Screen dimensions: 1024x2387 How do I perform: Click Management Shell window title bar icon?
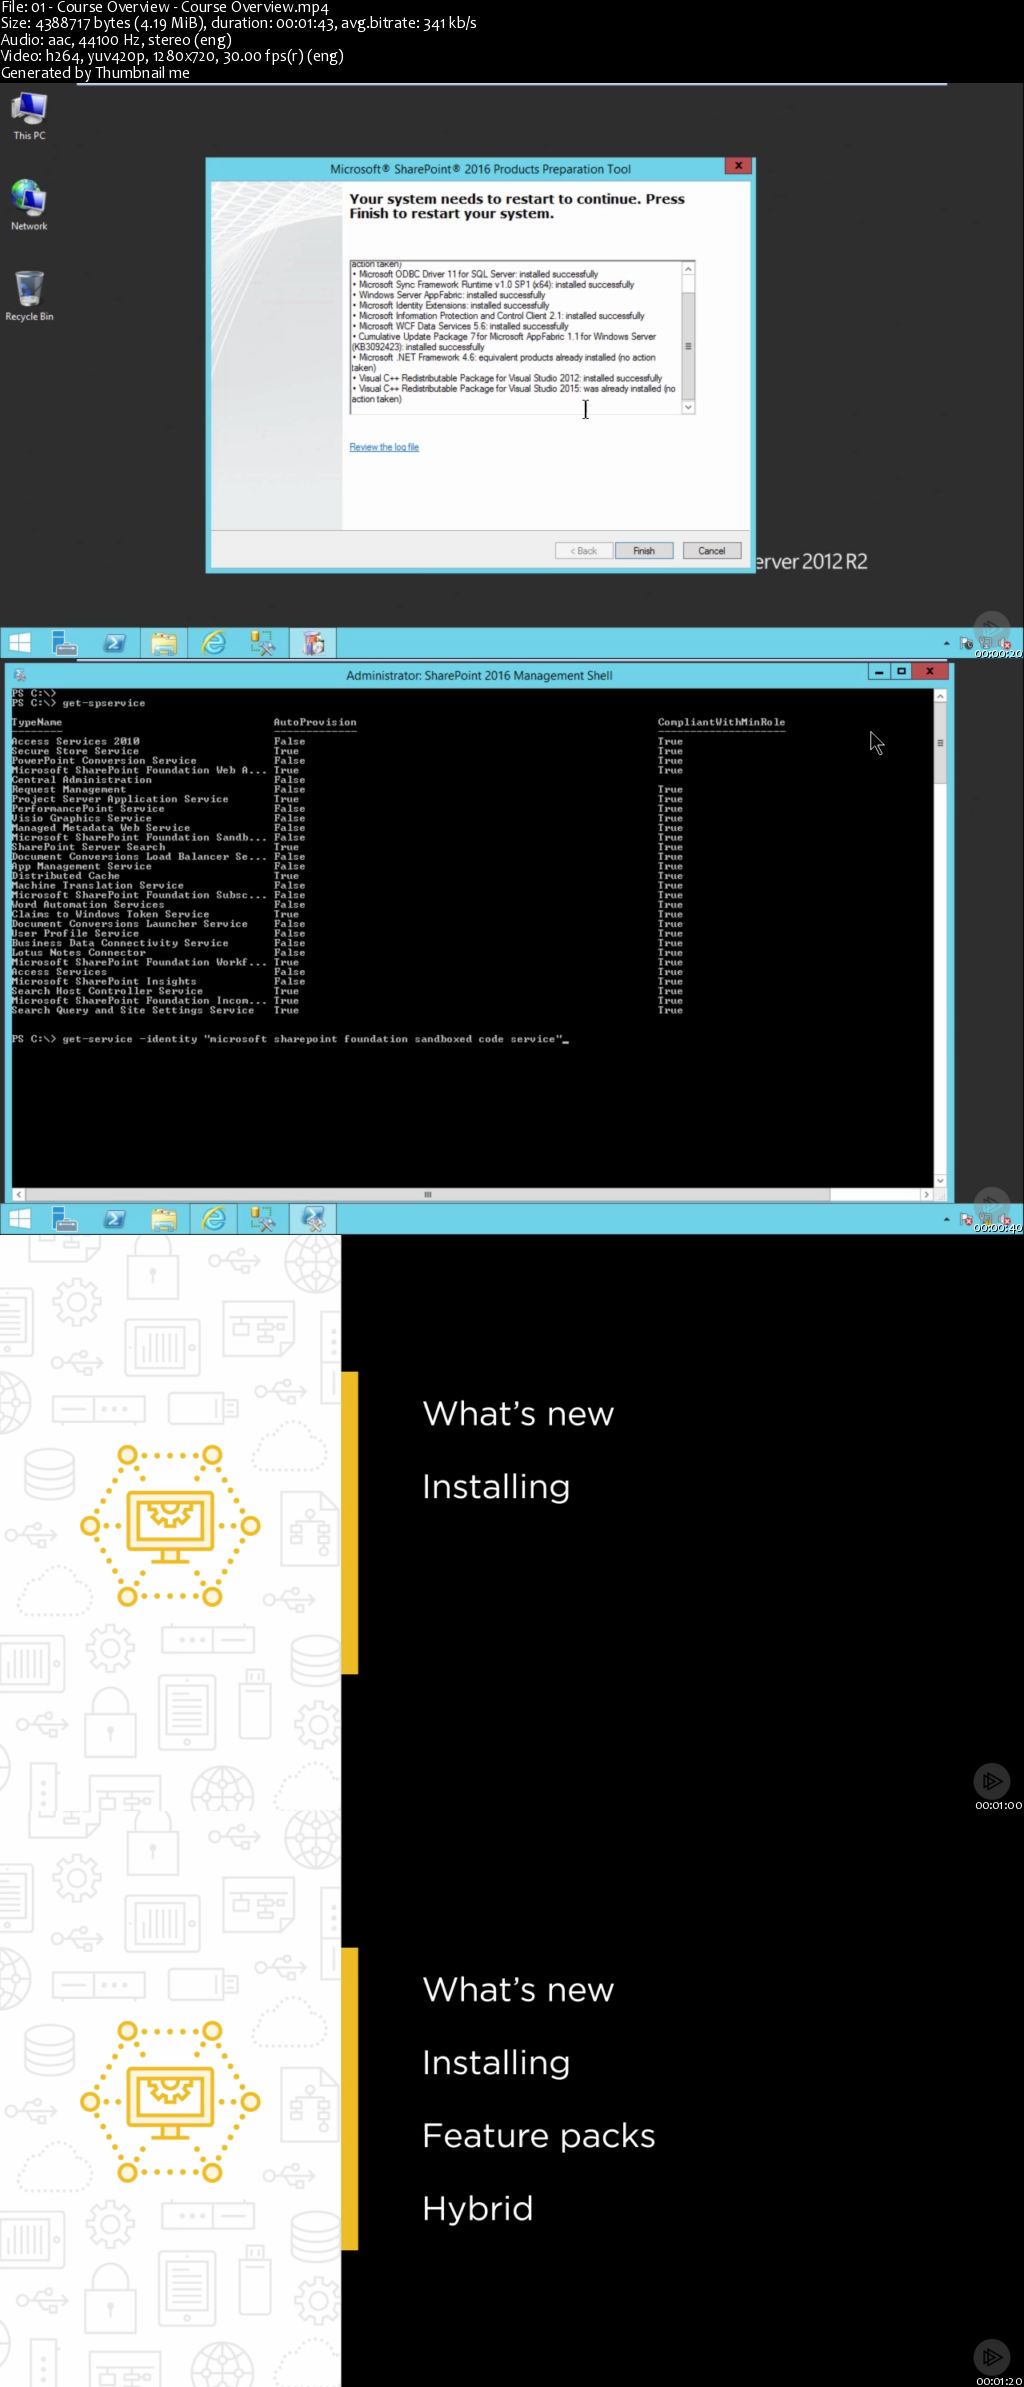click(x=19, y=675)
